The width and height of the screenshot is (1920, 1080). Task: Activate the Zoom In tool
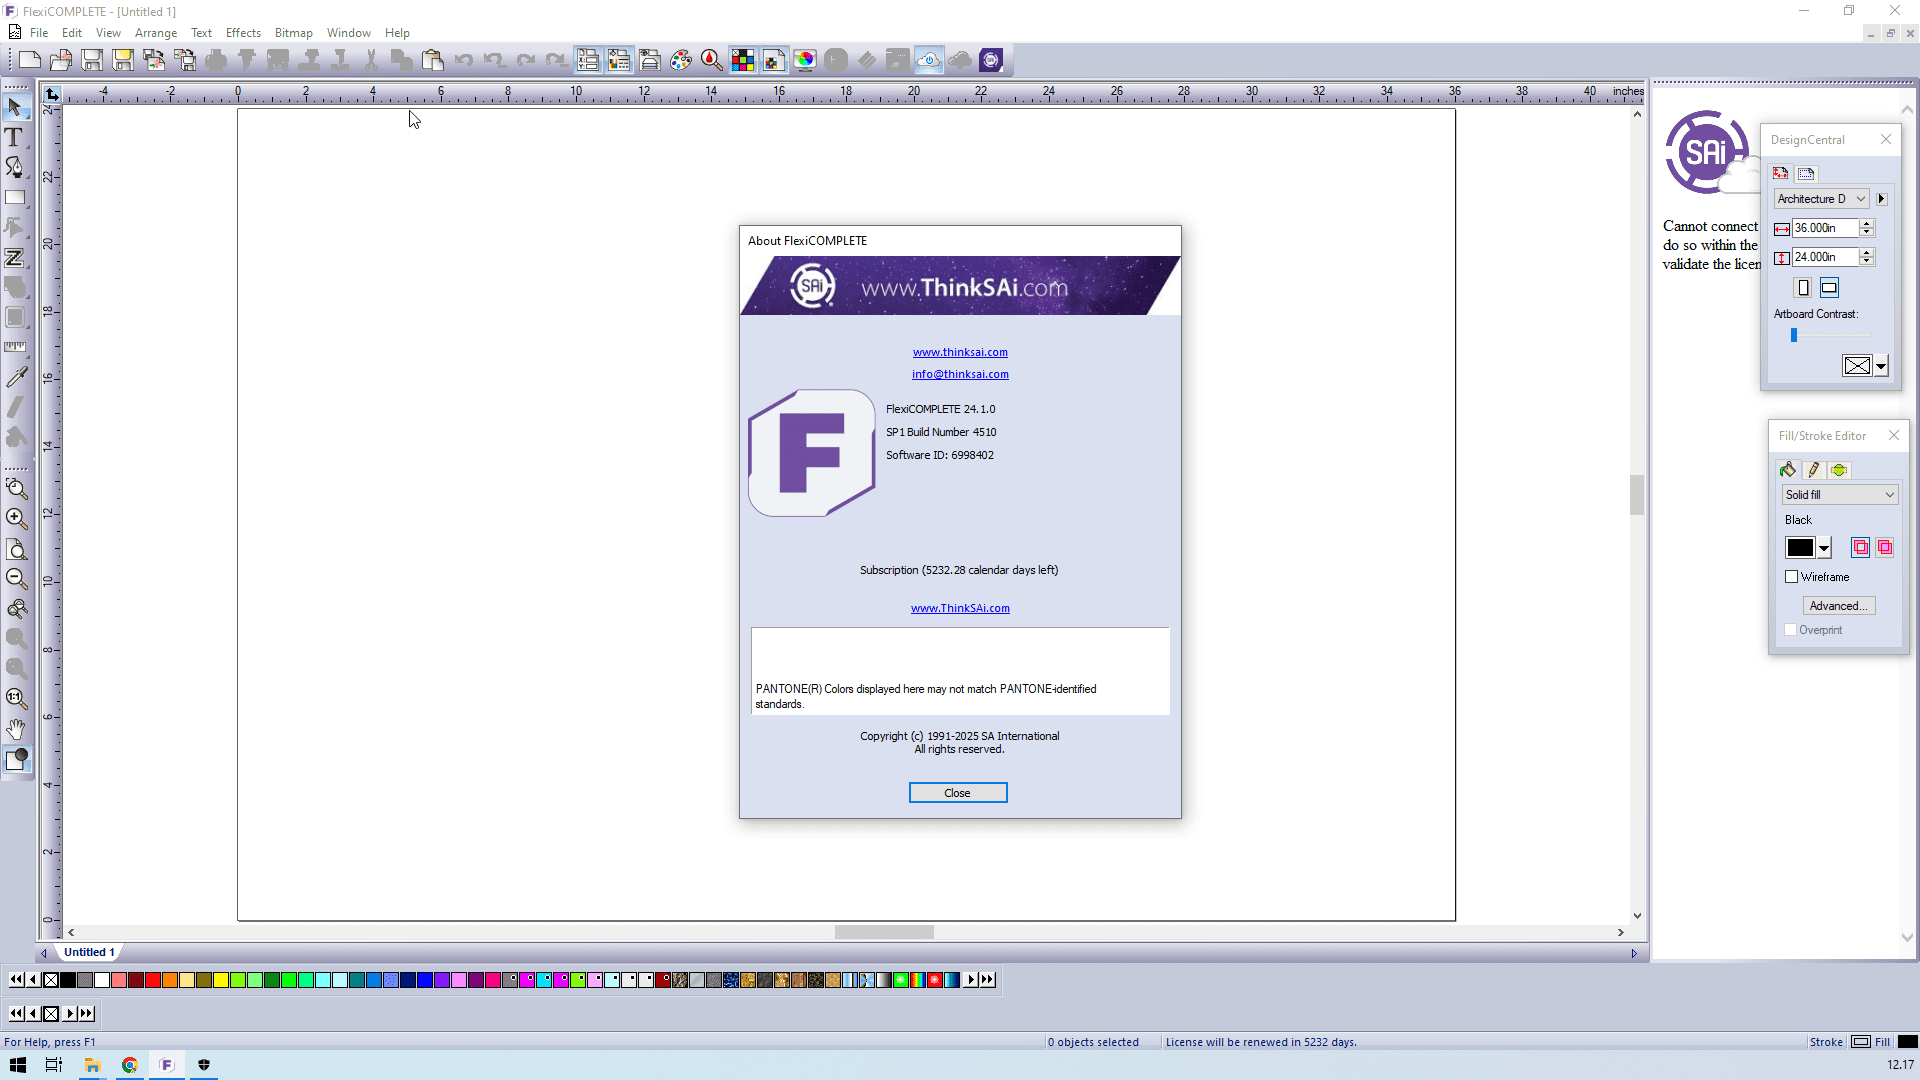click(x=16, y=518)
